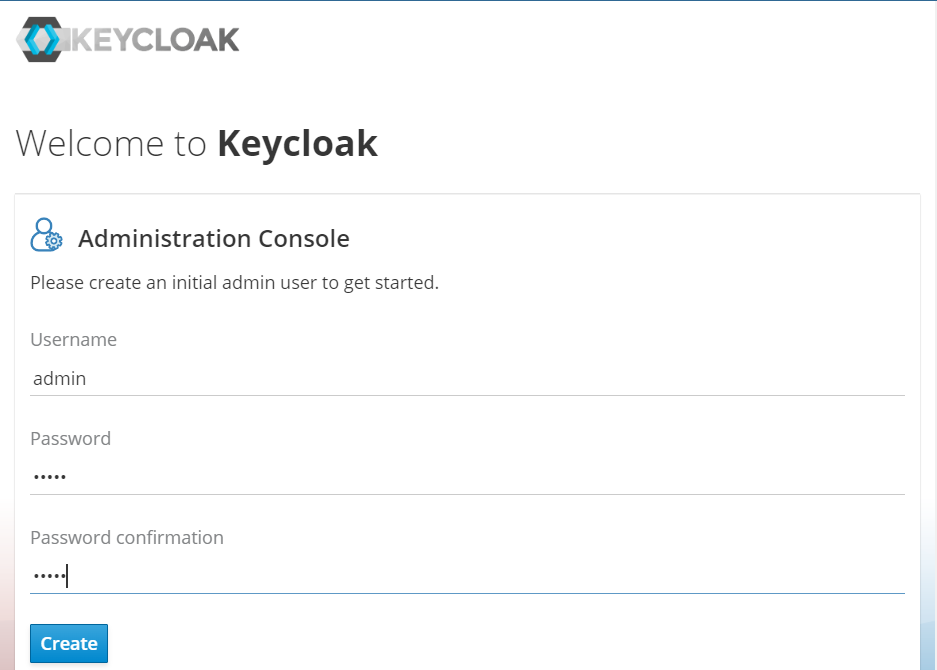The height and width of the screenshot is (670, 937).
Task: Click the small gear on the admin icon
Action: pos(55,241)
